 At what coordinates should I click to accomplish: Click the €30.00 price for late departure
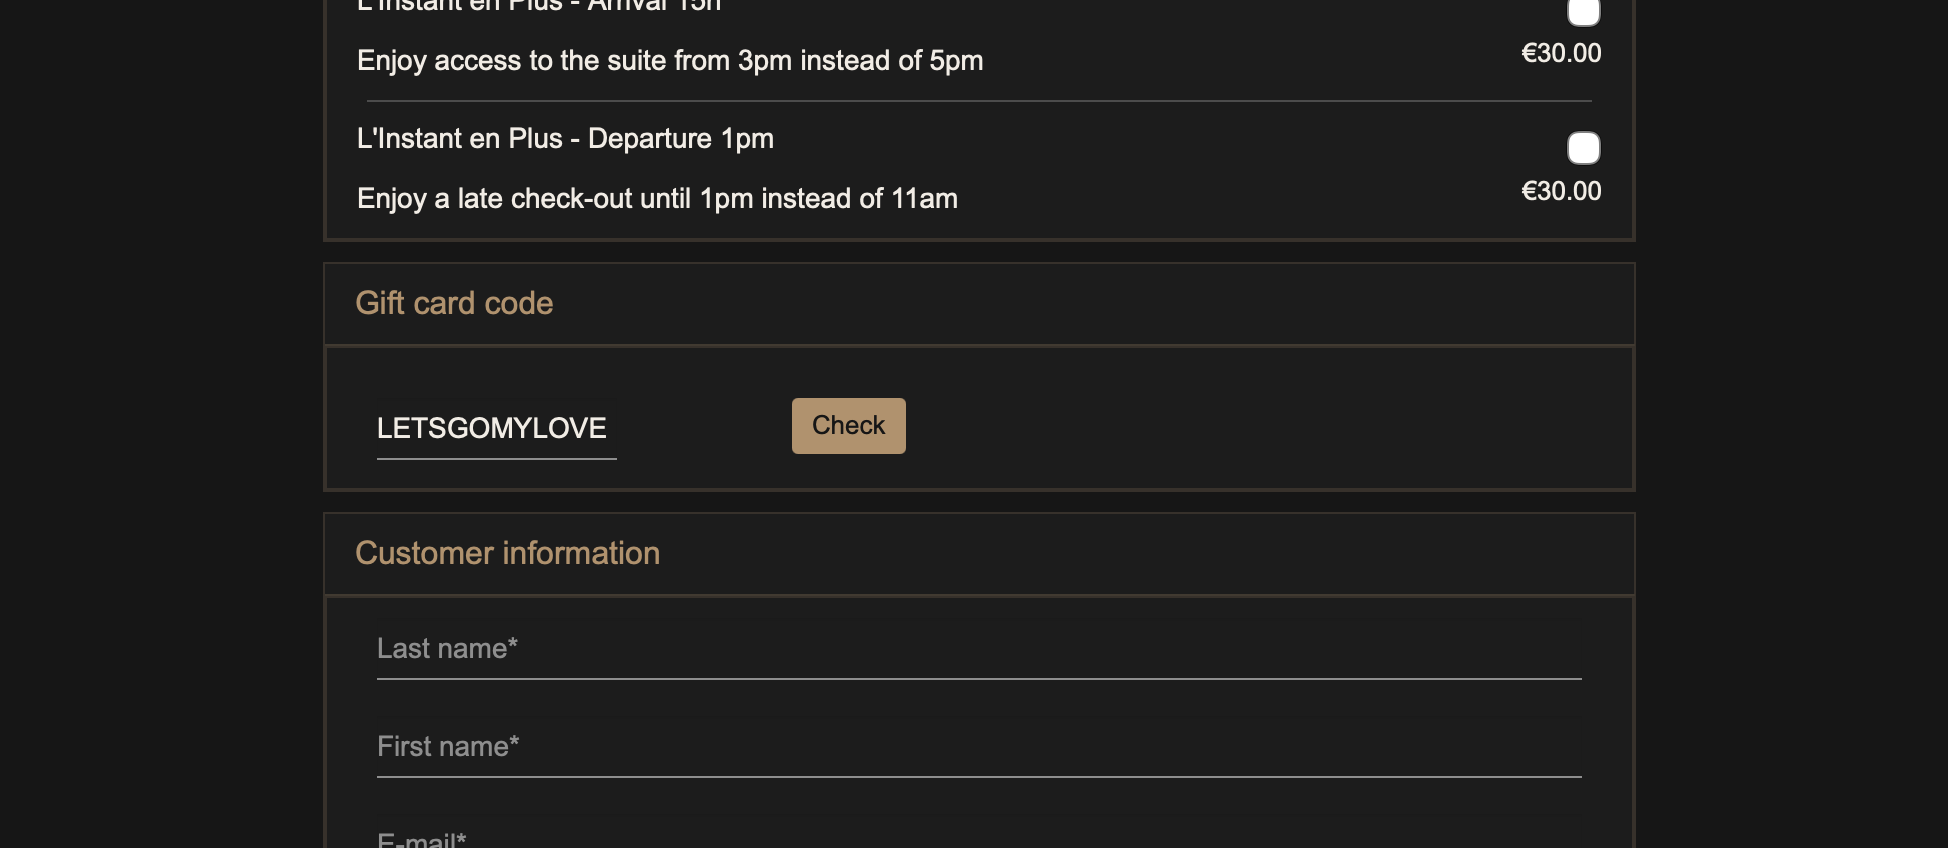(x=1560, y=192)
